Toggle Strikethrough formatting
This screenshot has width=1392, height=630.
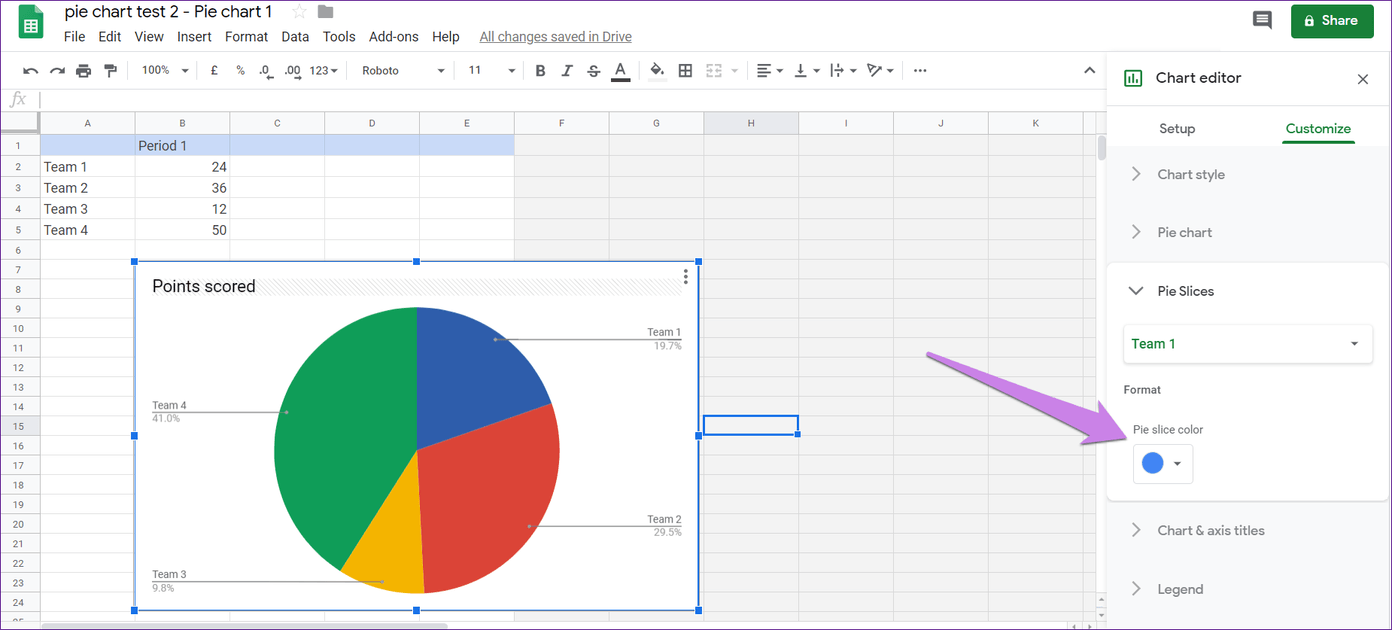pos(594,71)
